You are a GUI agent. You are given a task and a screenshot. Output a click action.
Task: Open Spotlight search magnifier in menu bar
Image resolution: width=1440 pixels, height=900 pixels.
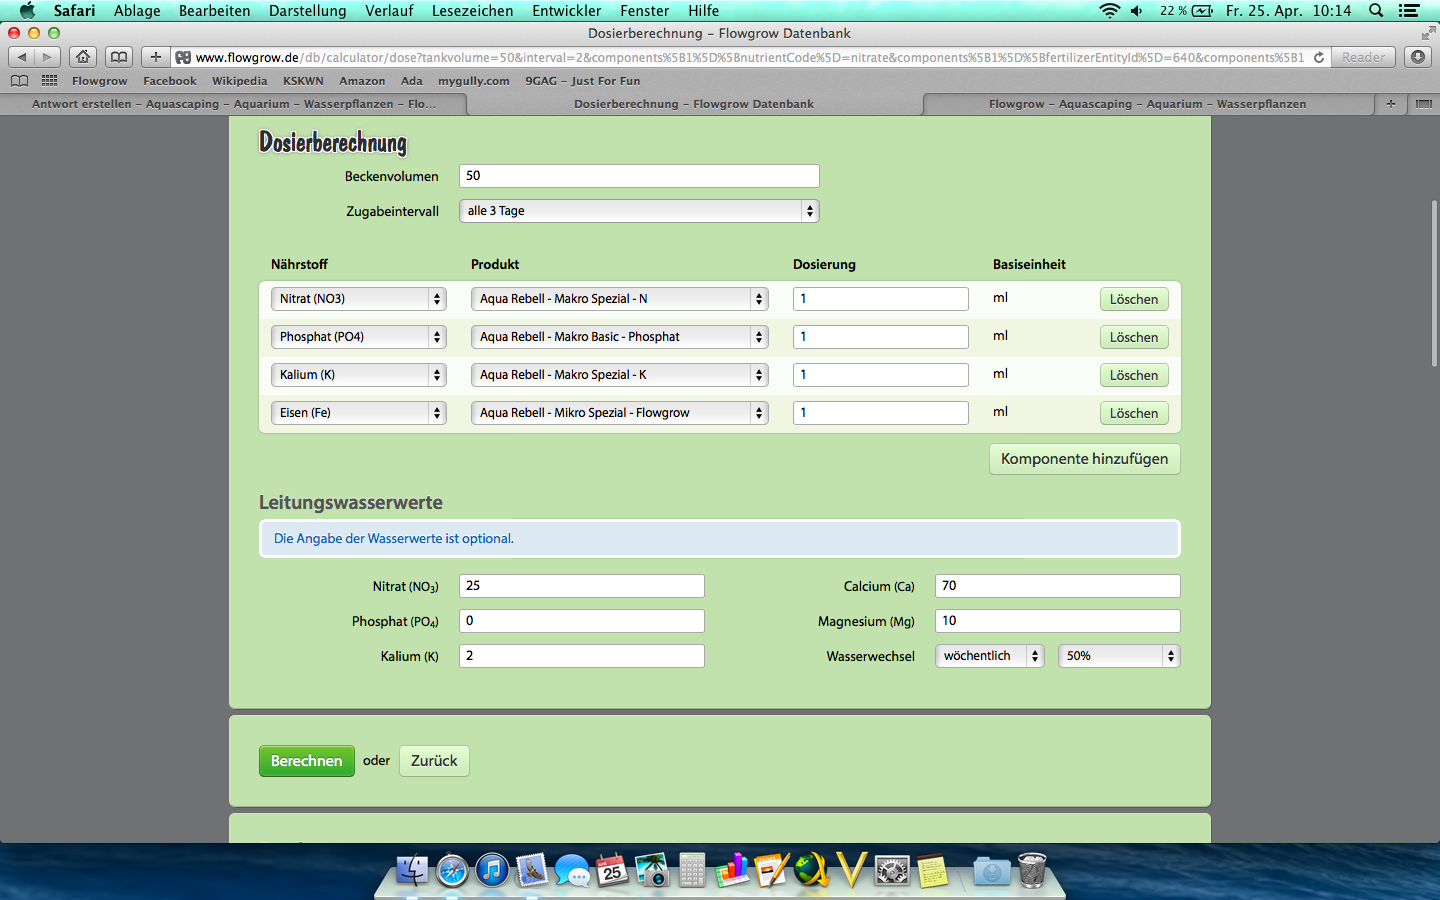coord(1376,11)
